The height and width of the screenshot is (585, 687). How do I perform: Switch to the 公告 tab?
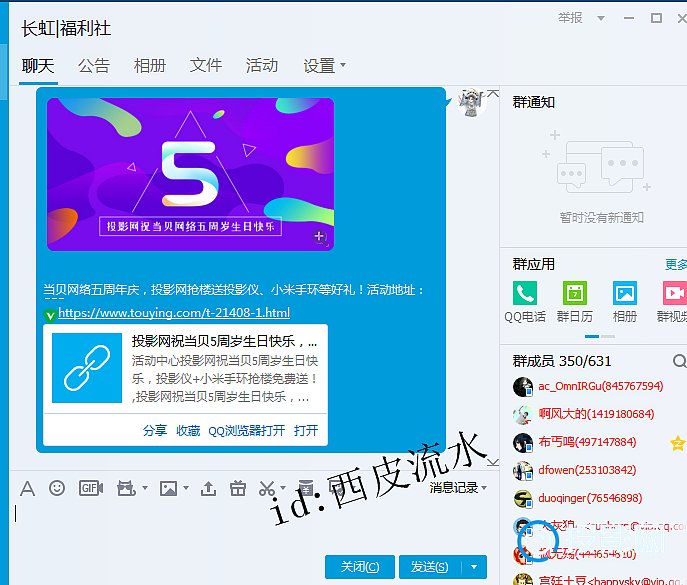coord(94,65)
